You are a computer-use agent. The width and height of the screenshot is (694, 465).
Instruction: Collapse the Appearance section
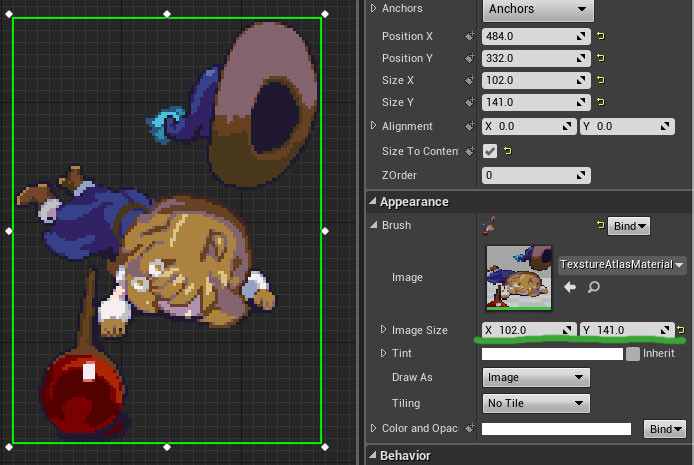point(373,202)
